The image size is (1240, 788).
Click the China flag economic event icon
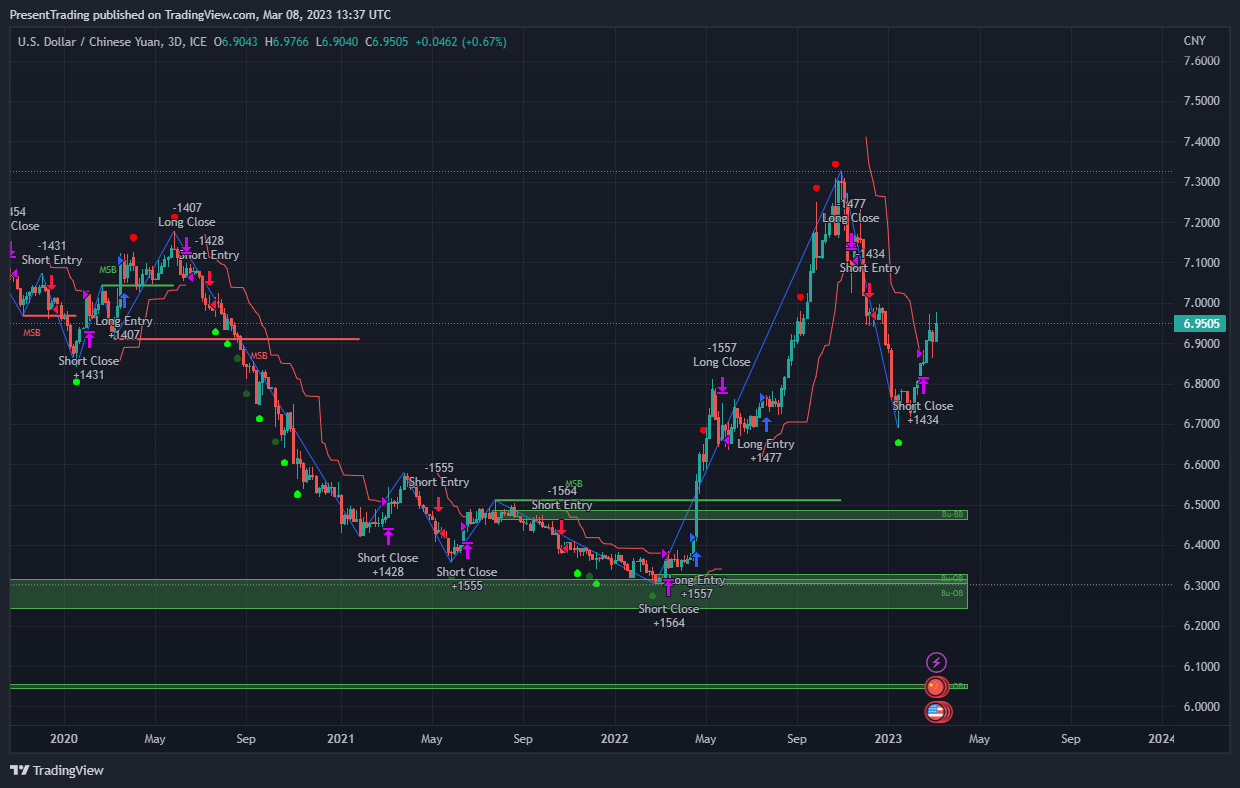(936, 687)
